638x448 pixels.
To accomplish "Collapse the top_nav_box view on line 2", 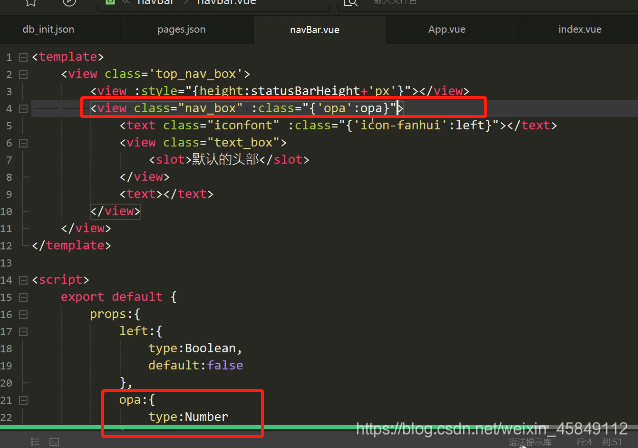I will click(x=24, y=74).
